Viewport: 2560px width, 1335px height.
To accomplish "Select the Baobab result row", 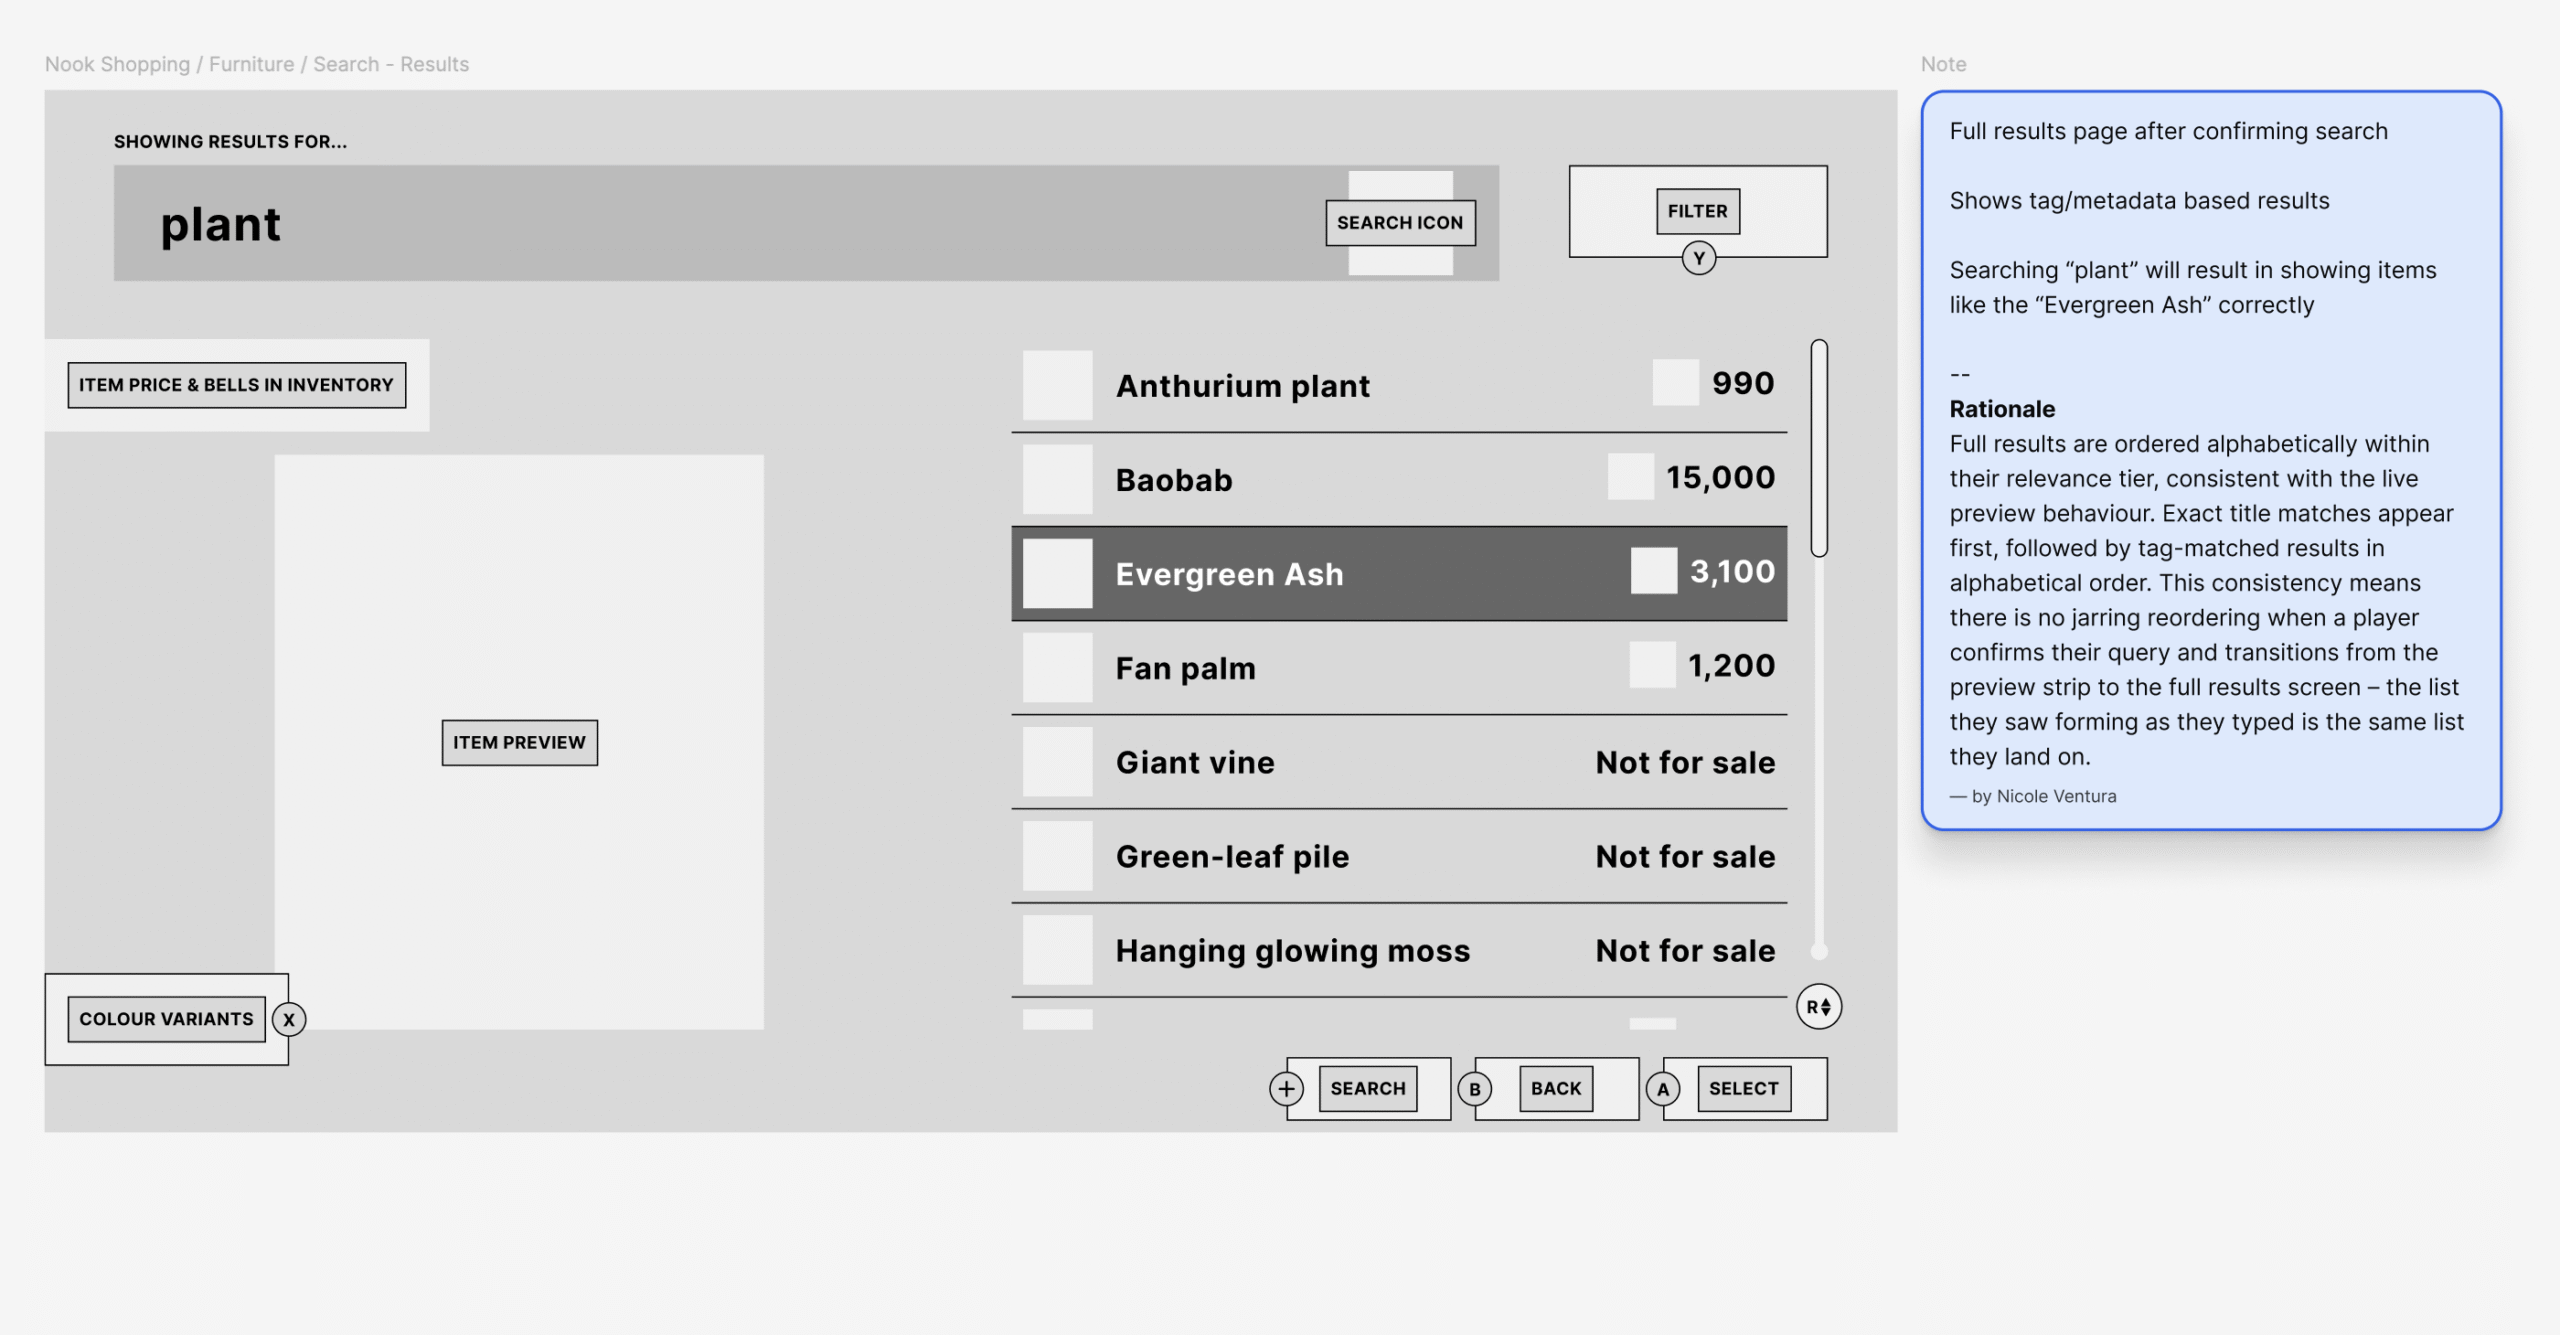I will (1398, 480).
